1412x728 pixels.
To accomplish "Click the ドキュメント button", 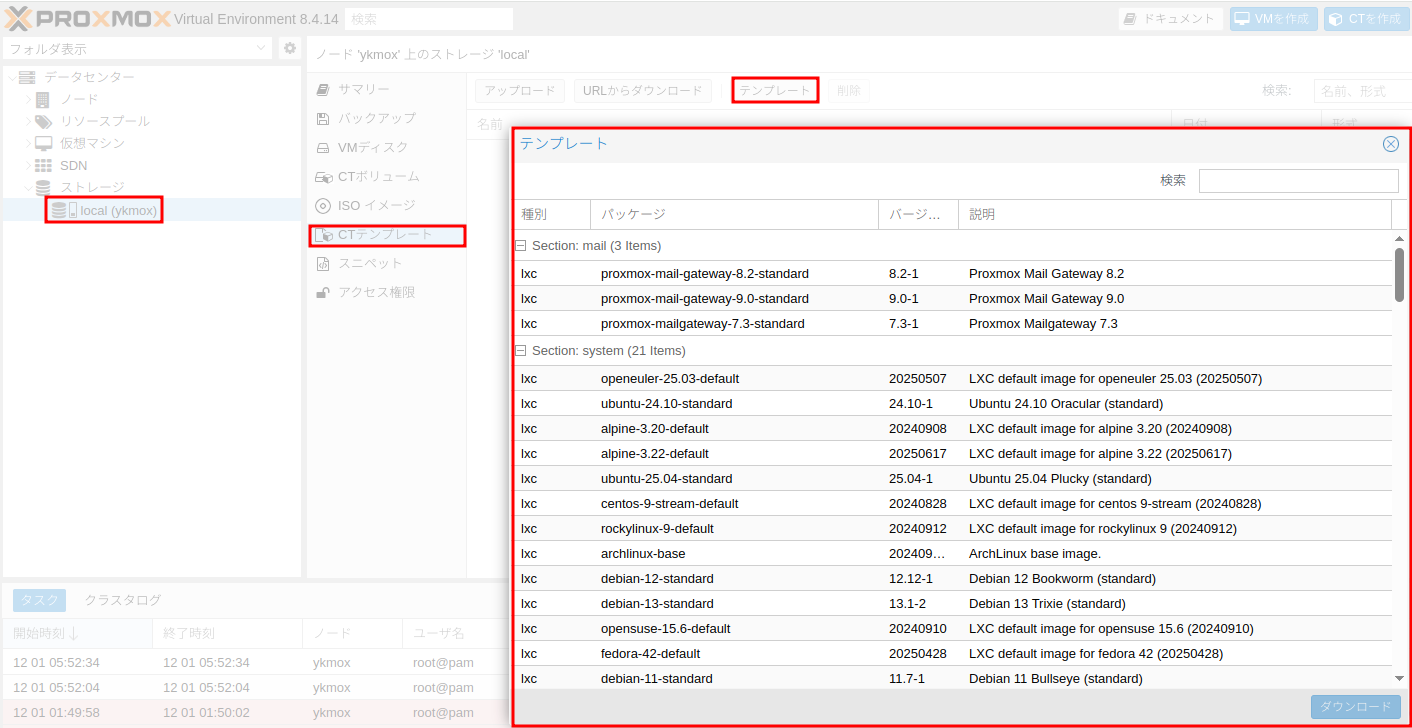I will tap(1170, 19).
